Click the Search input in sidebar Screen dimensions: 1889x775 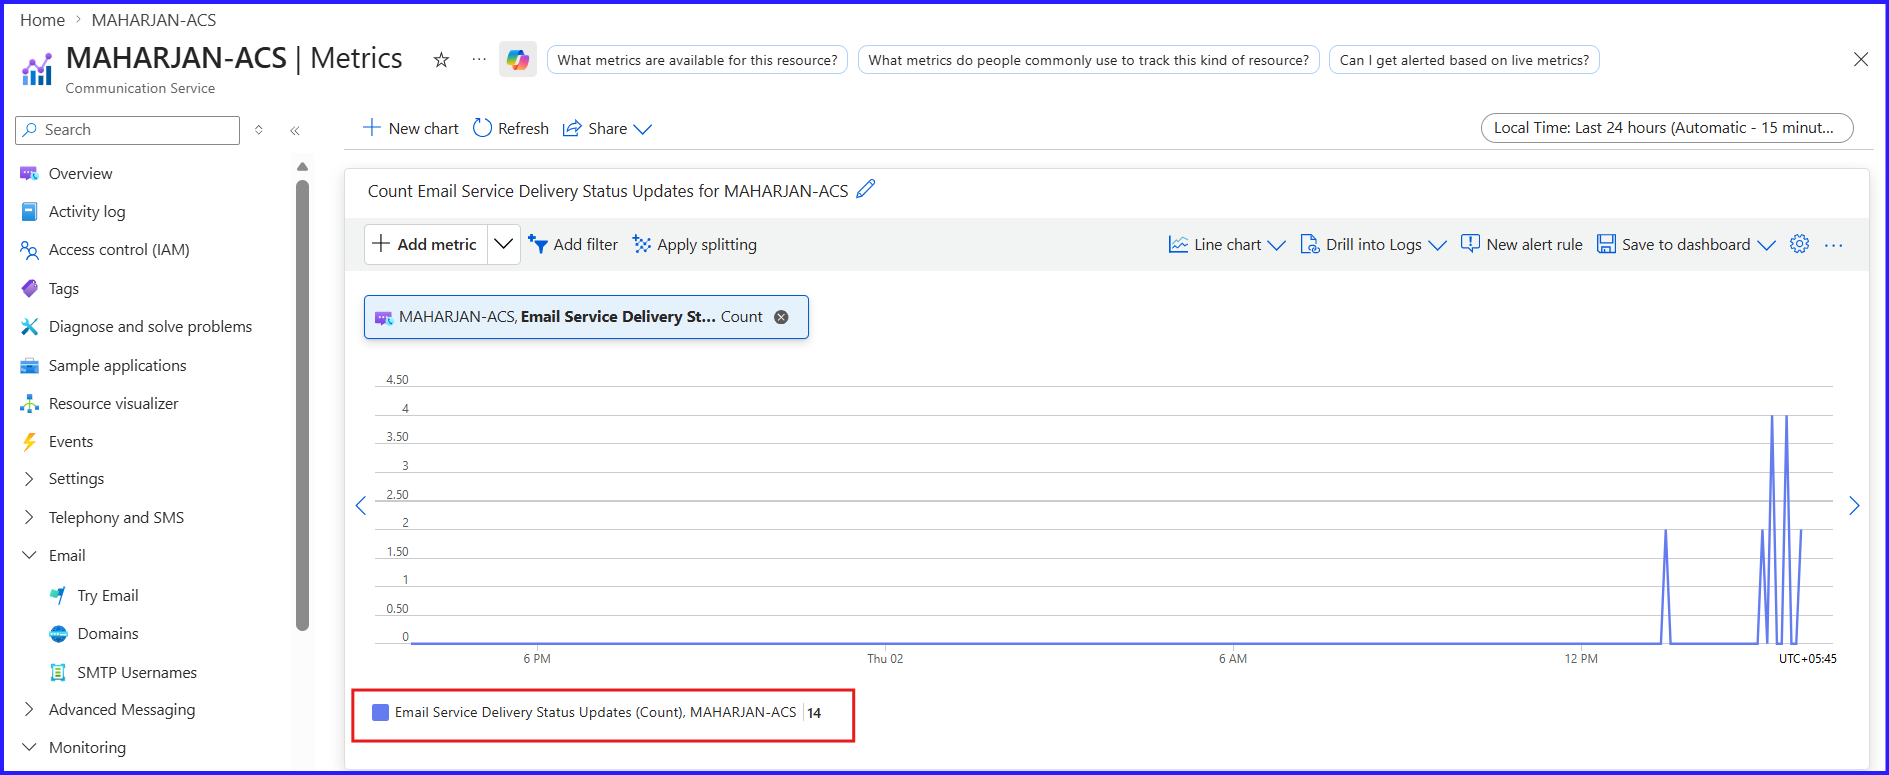(128, 130)
